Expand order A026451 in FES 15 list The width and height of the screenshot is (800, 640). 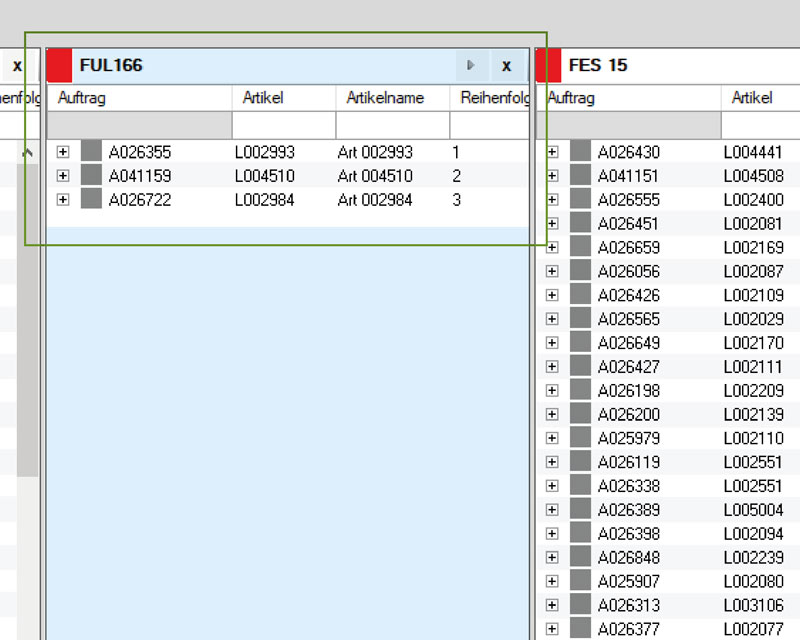click(552, 224)
